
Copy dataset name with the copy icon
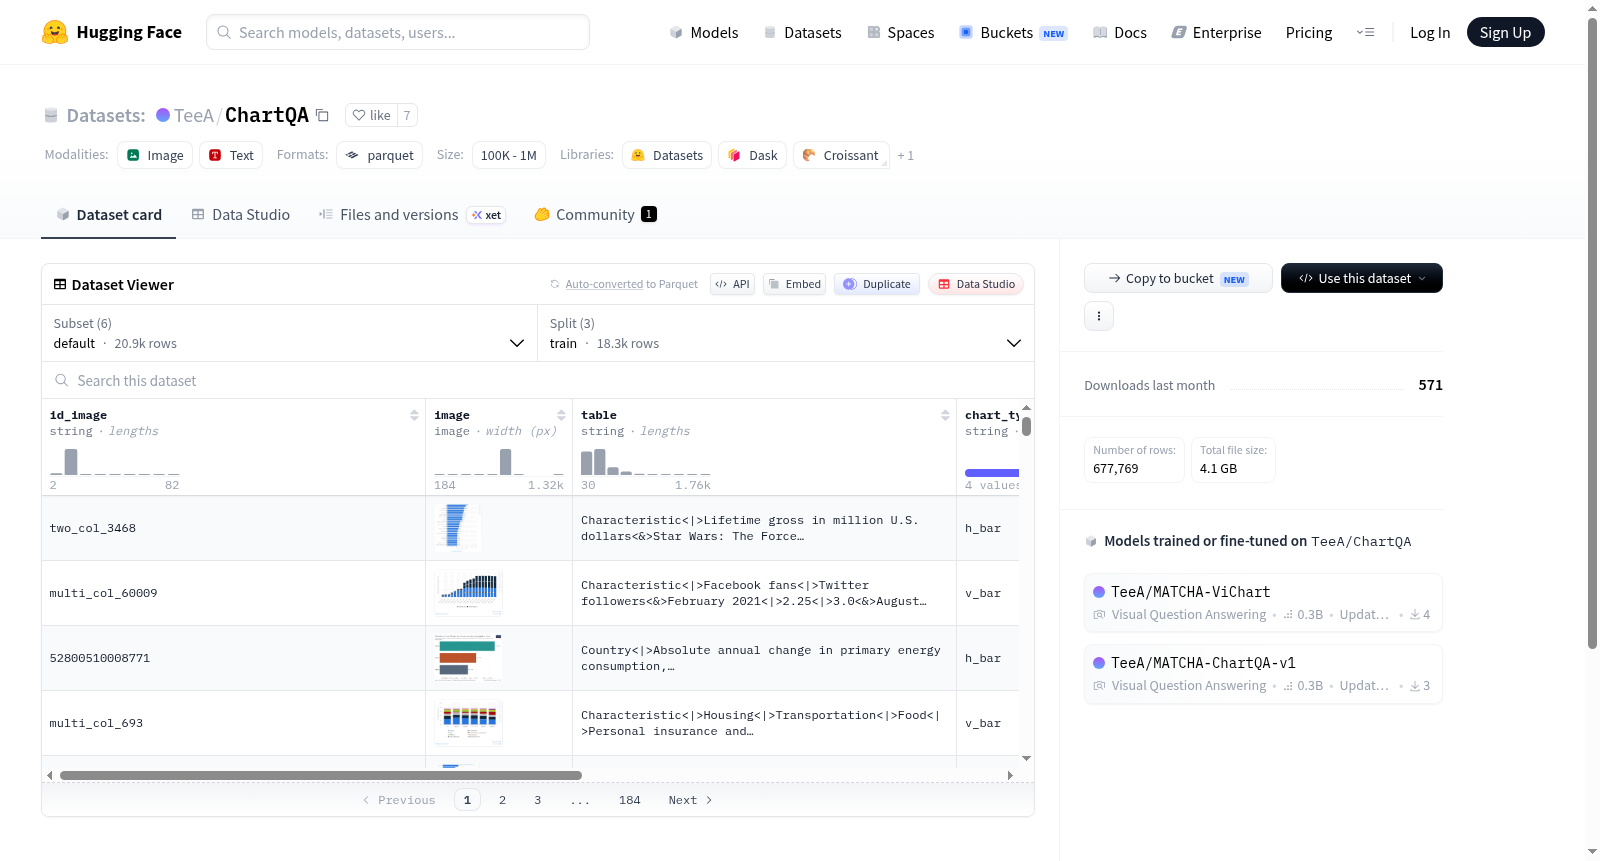pyautogui.click(x=322, y=115)
